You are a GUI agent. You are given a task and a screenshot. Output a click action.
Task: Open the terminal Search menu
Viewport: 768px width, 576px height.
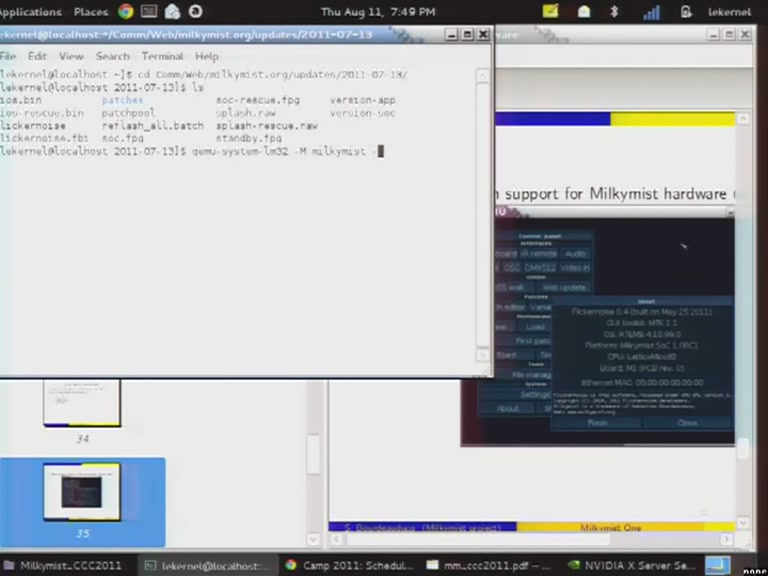112,56
